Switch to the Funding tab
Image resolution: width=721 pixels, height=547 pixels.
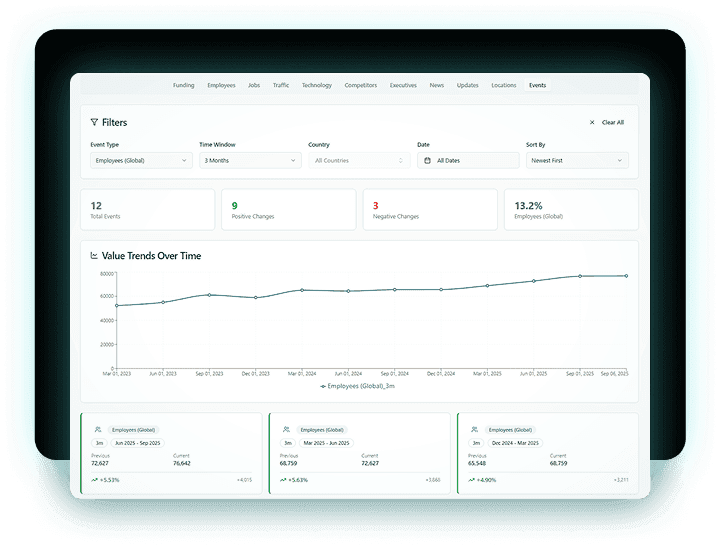183,86
